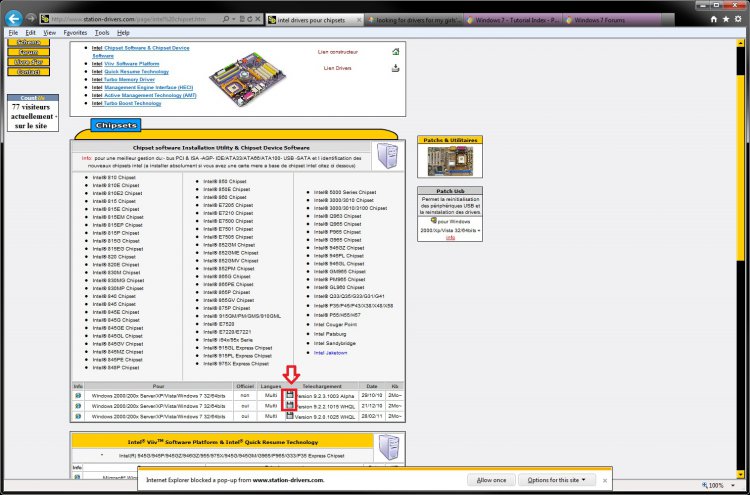Open the Favorites menu
This screenshot has height=495, width=750.
(x=75, y=33)
